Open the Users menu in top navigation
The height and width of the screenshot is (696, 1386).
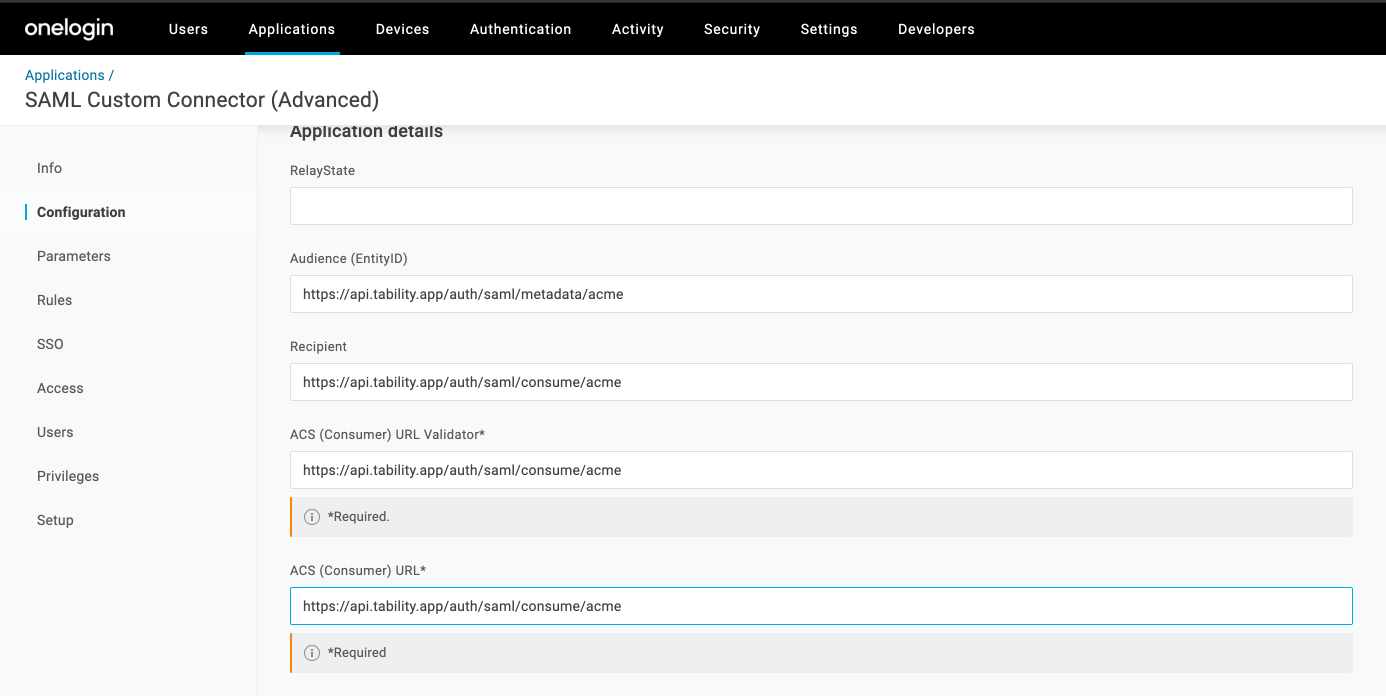coord(188,29)
